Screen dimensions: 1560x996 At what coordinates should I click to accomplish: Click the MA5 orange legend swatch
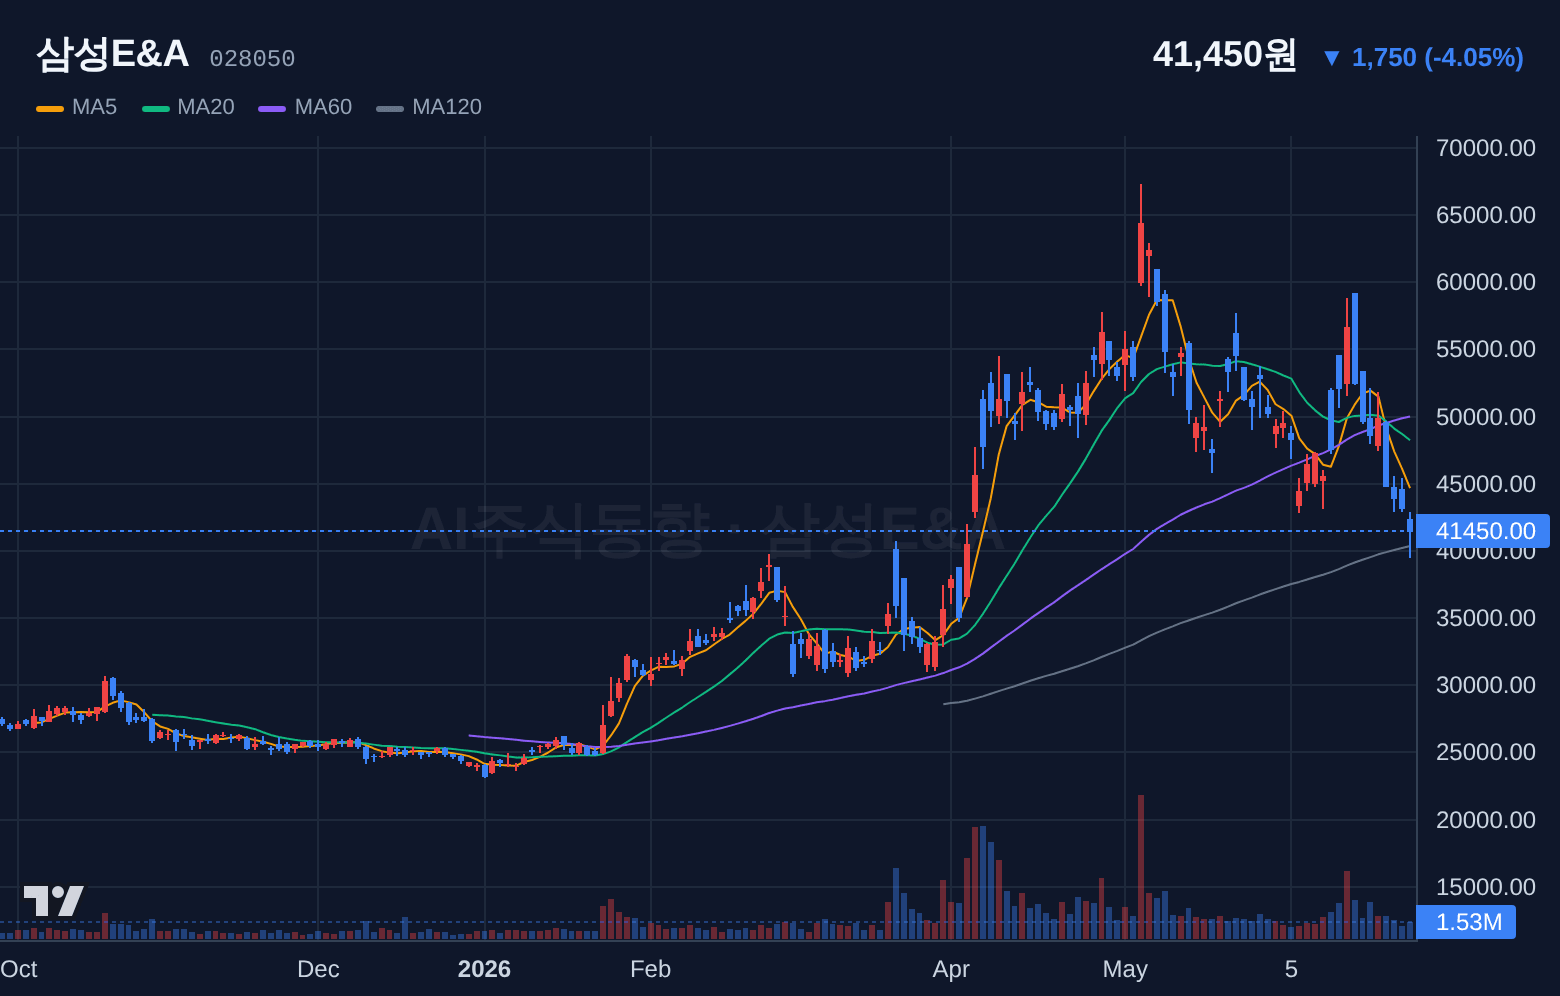[50, 108]
